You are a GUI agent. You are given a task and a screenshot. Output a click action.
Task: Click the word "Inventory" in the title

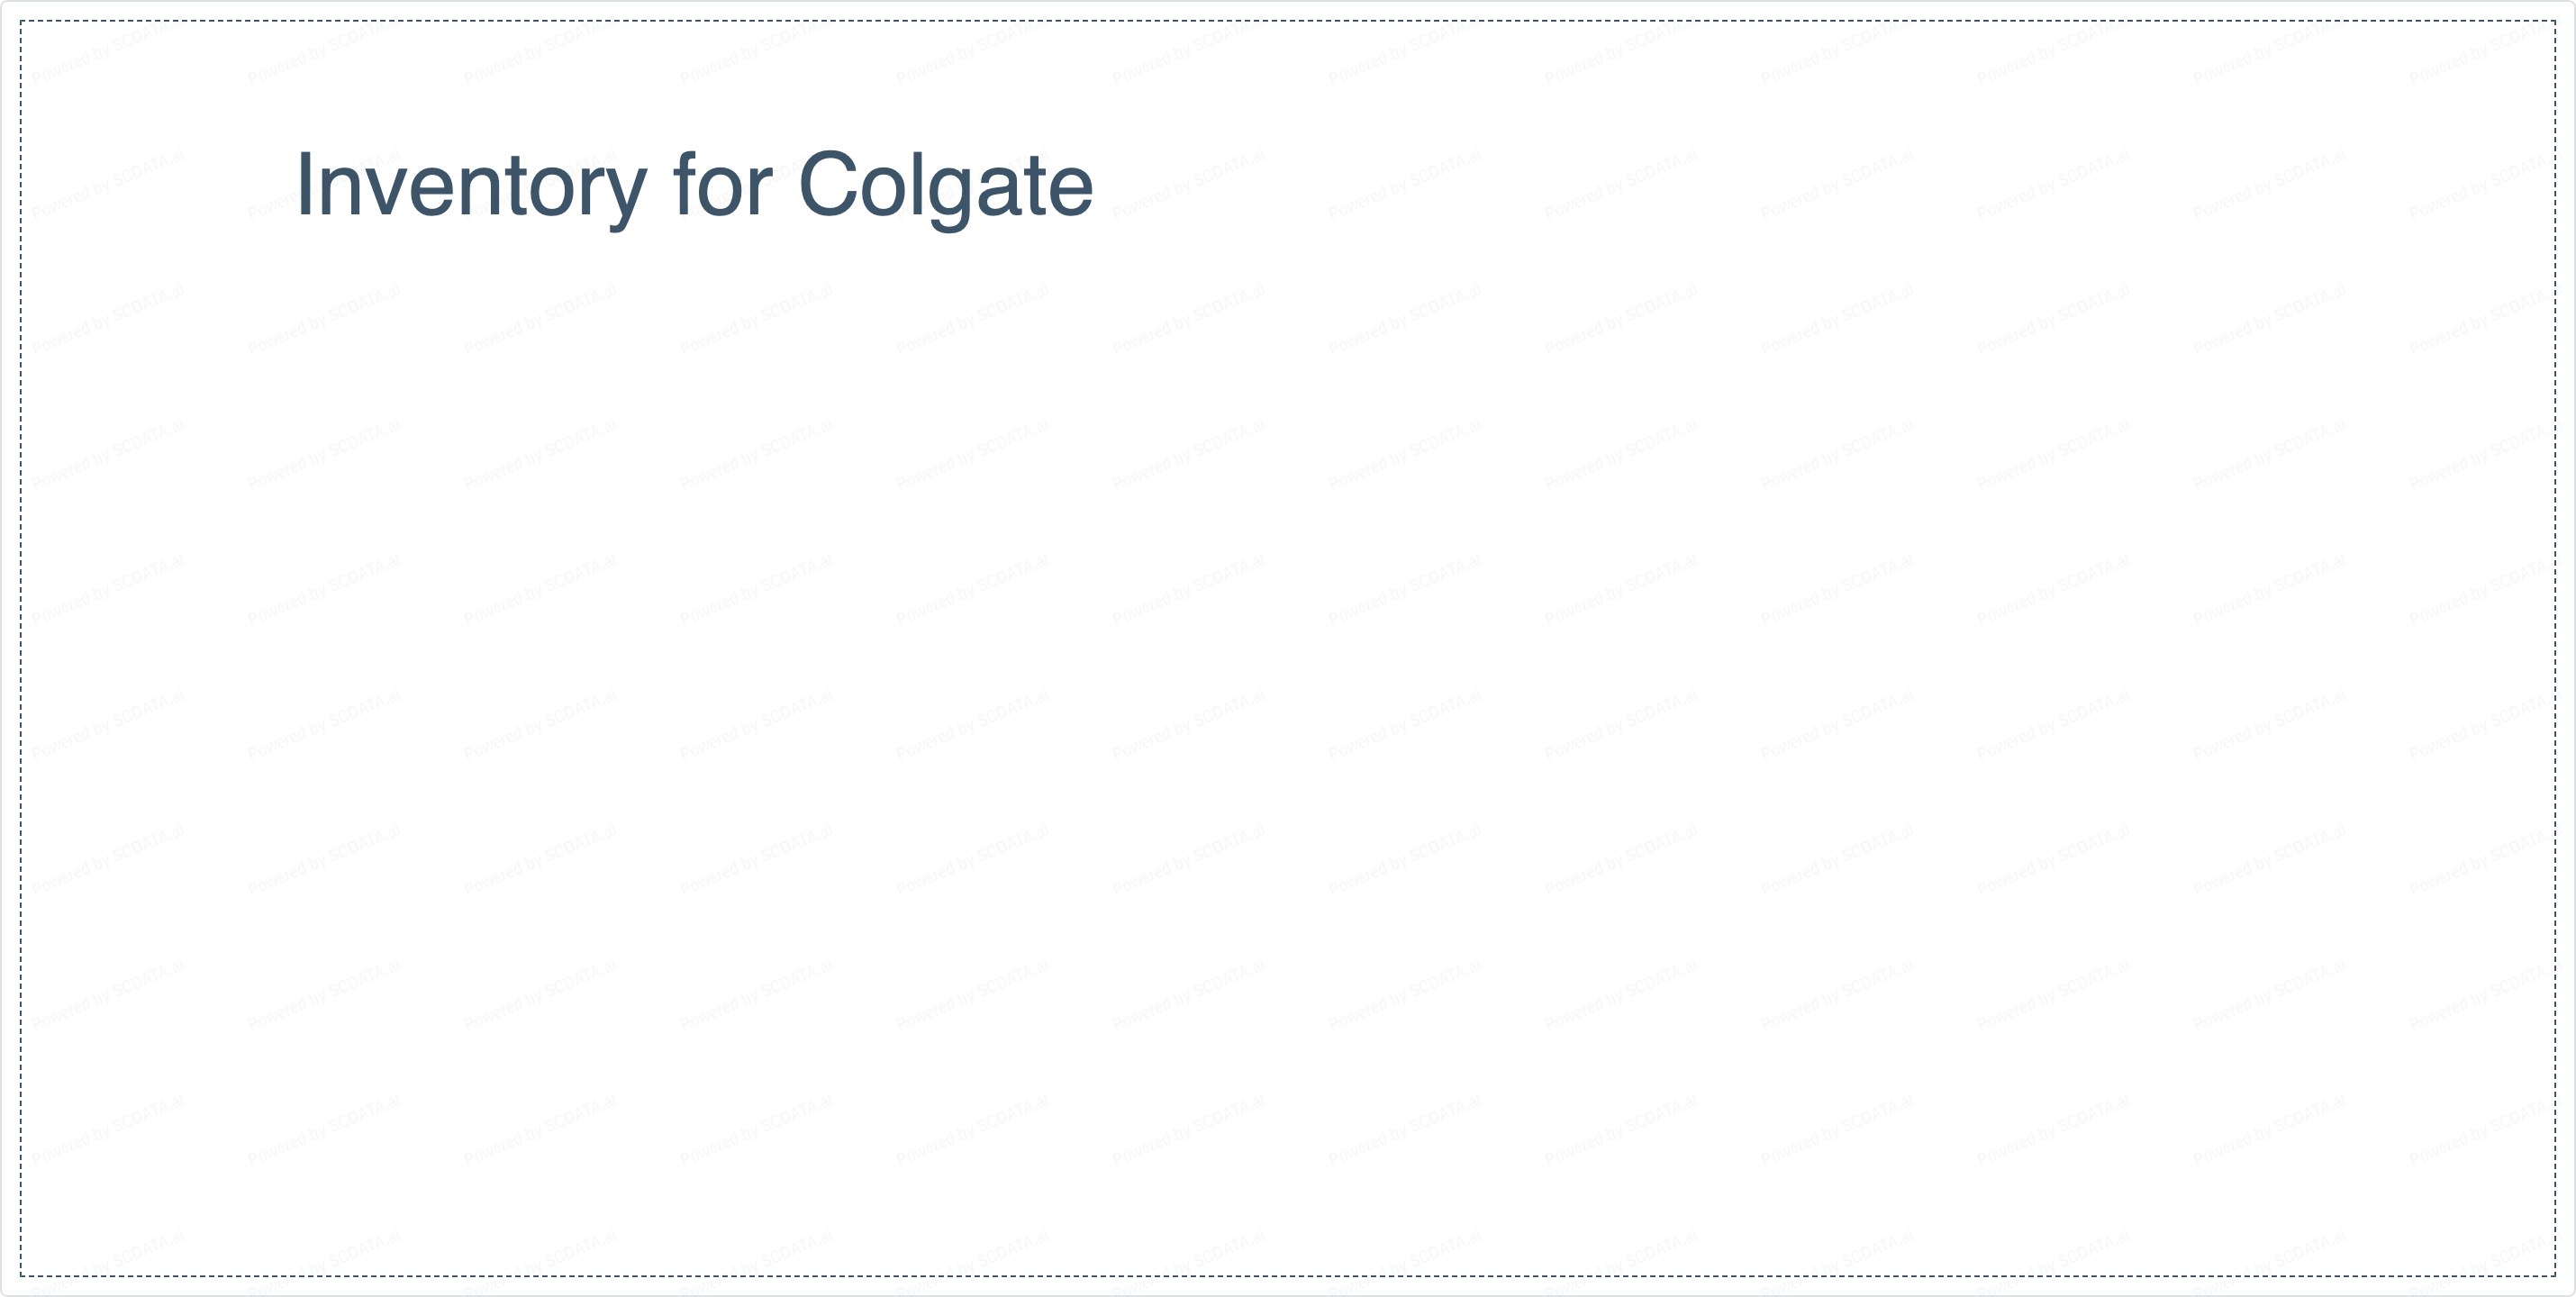tap(471, 185)
